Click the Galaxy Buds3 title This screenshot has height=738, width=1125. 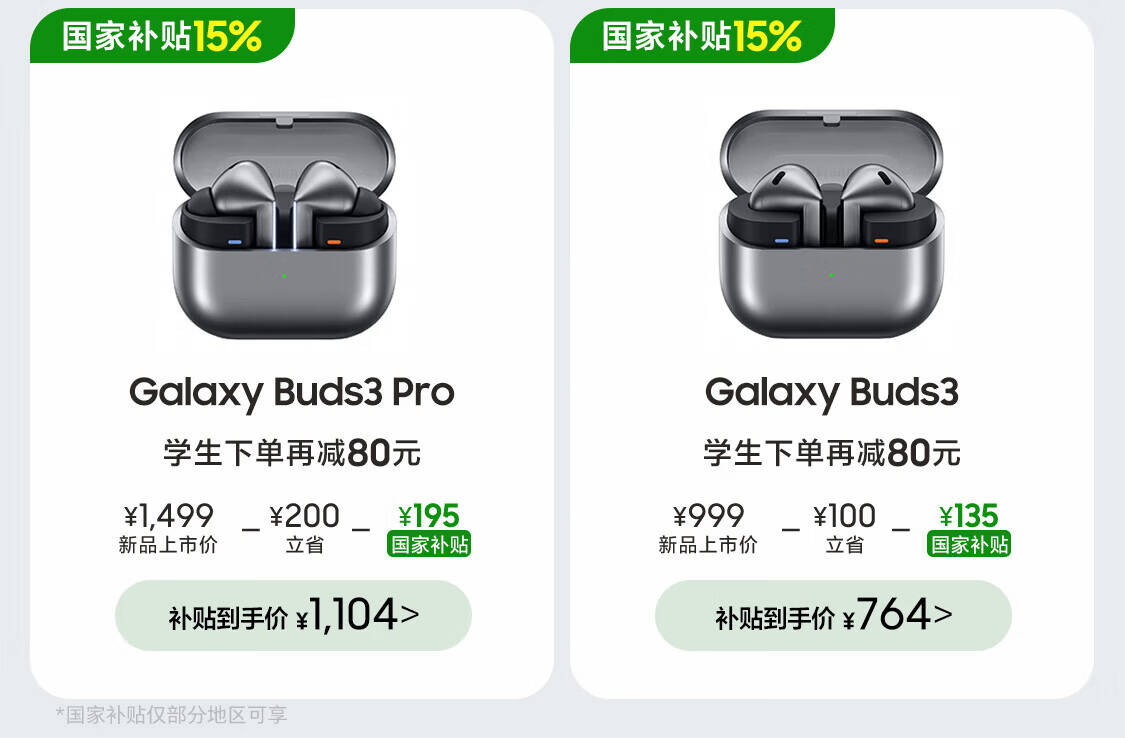[x=832, y=393]
